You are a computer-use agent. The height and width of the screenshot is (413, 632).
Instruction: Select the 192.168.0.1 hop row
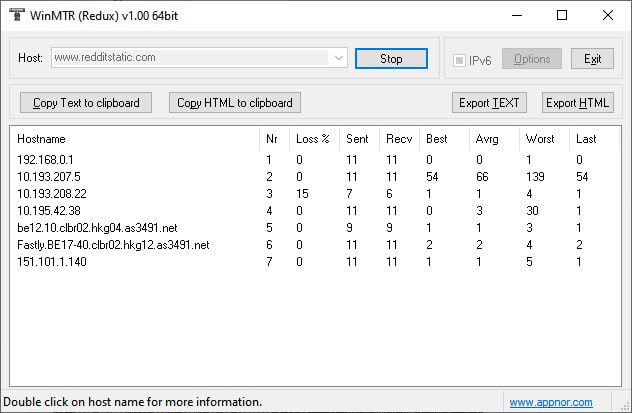[45, 159]
